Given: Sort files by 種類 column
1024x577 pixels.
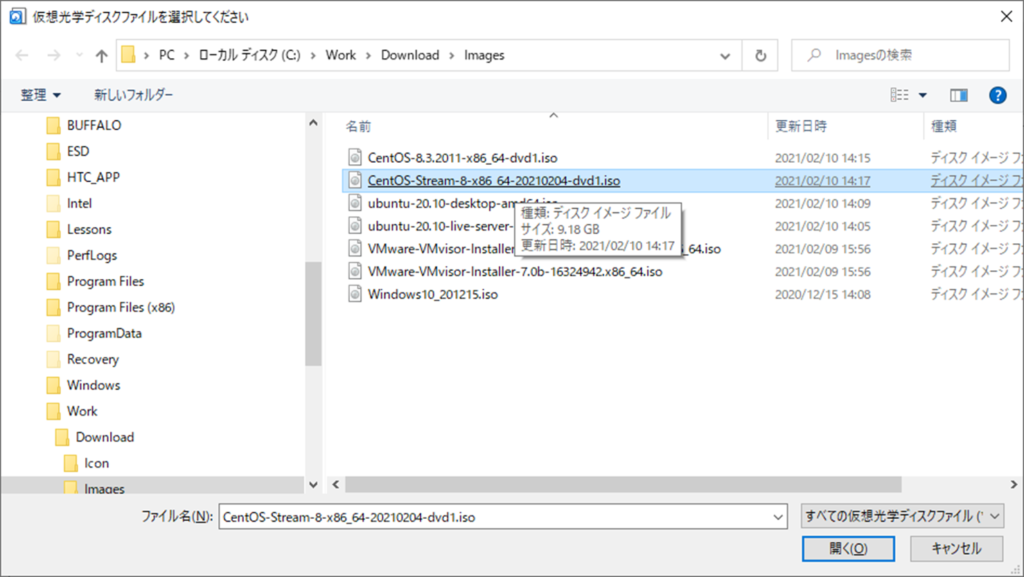Looking at the screenshot, I should click(x=944, y=127).
